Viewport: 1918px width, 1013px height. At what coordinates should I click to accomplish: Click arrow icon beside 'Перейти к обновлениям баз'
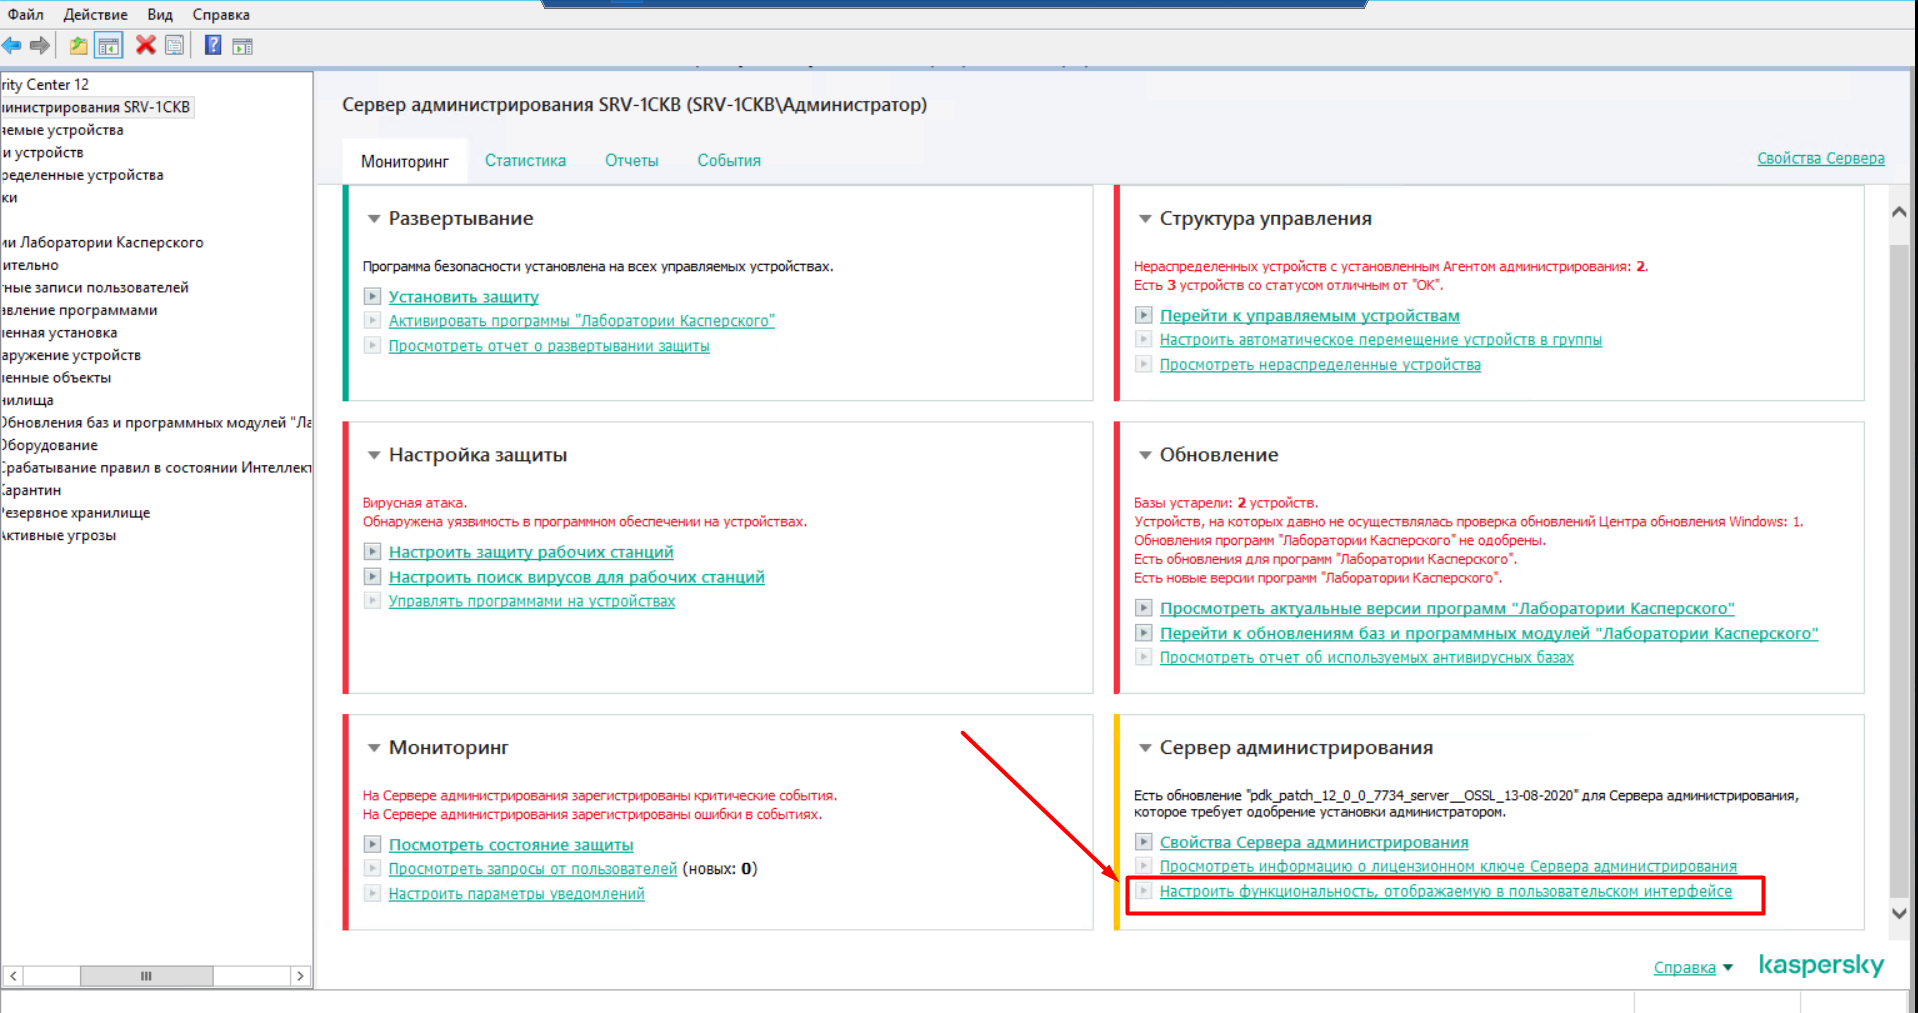pyautogui.click(x=1143, y=632)
